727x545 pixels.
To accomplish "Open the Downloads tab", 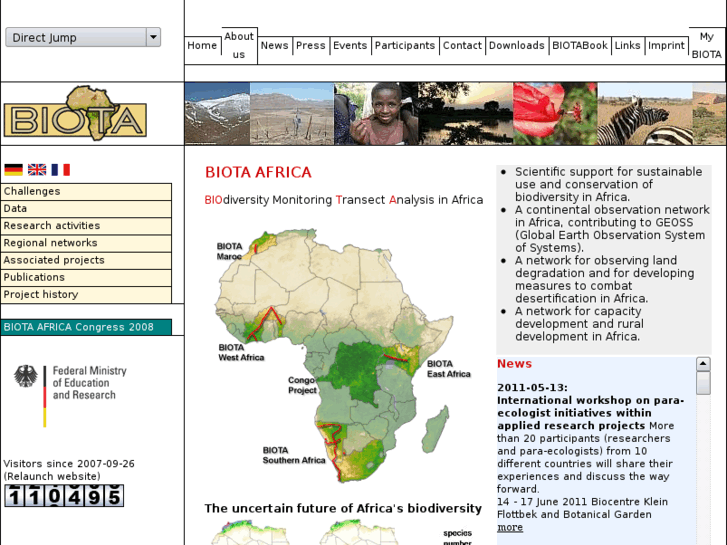I will tap(517, 45).
